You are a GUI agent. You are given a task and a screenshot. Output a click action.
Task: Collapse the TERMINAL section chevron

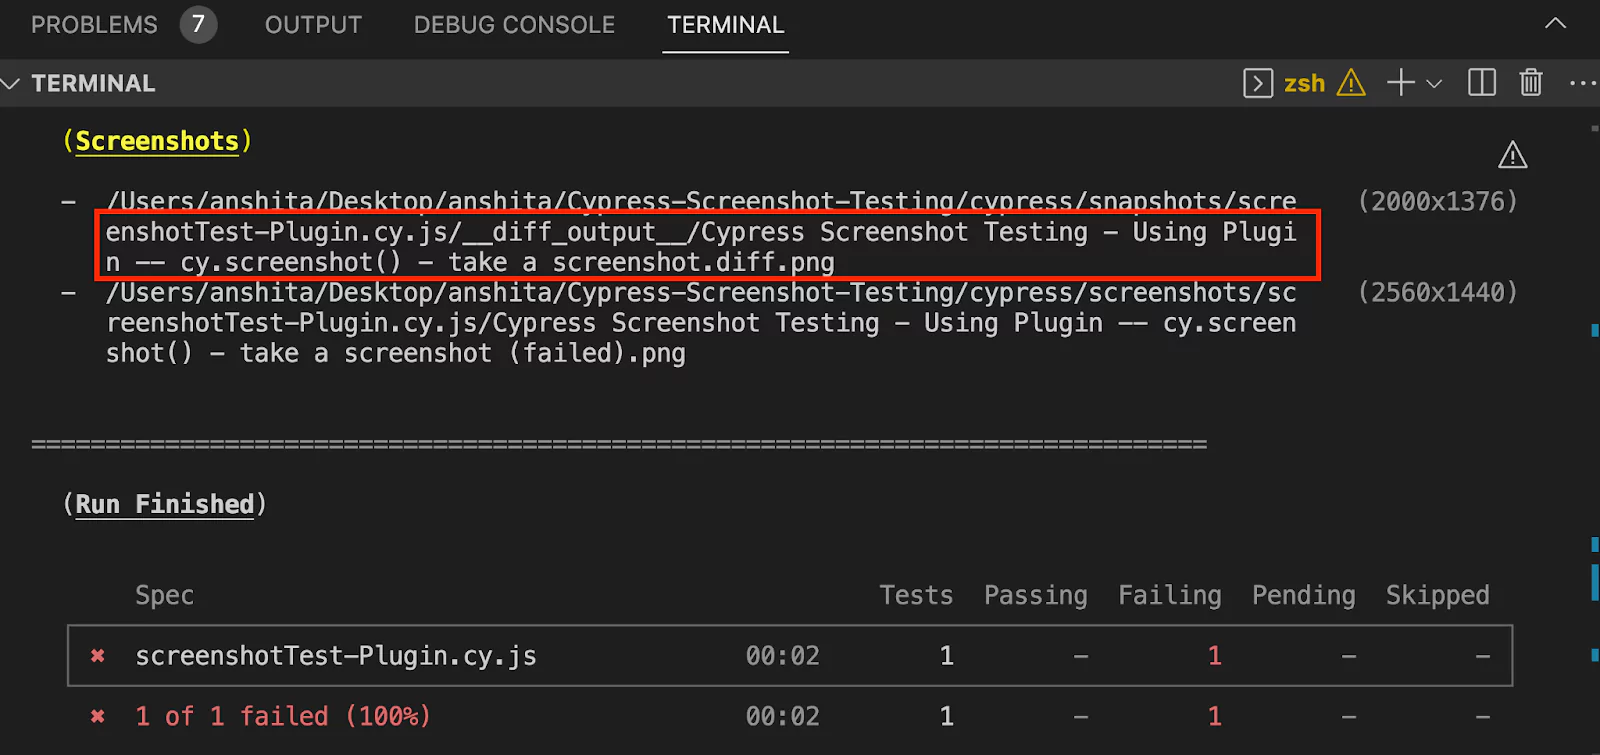(11, 84)
